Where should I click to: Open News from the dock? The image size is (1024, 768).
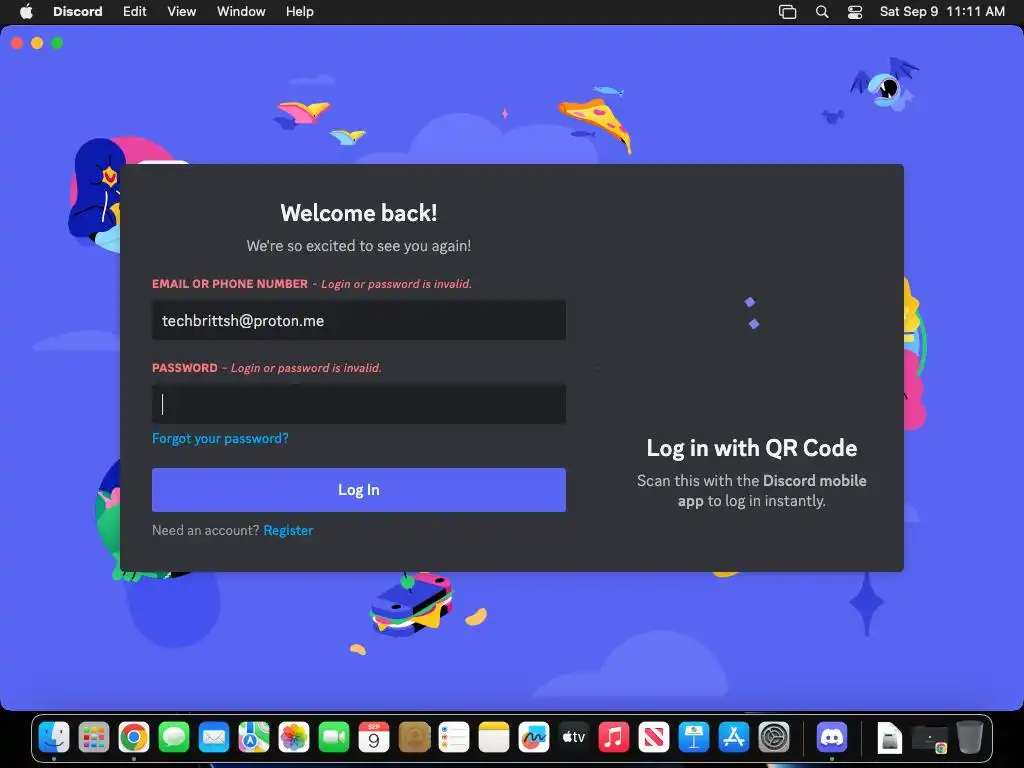pos(654,738)
